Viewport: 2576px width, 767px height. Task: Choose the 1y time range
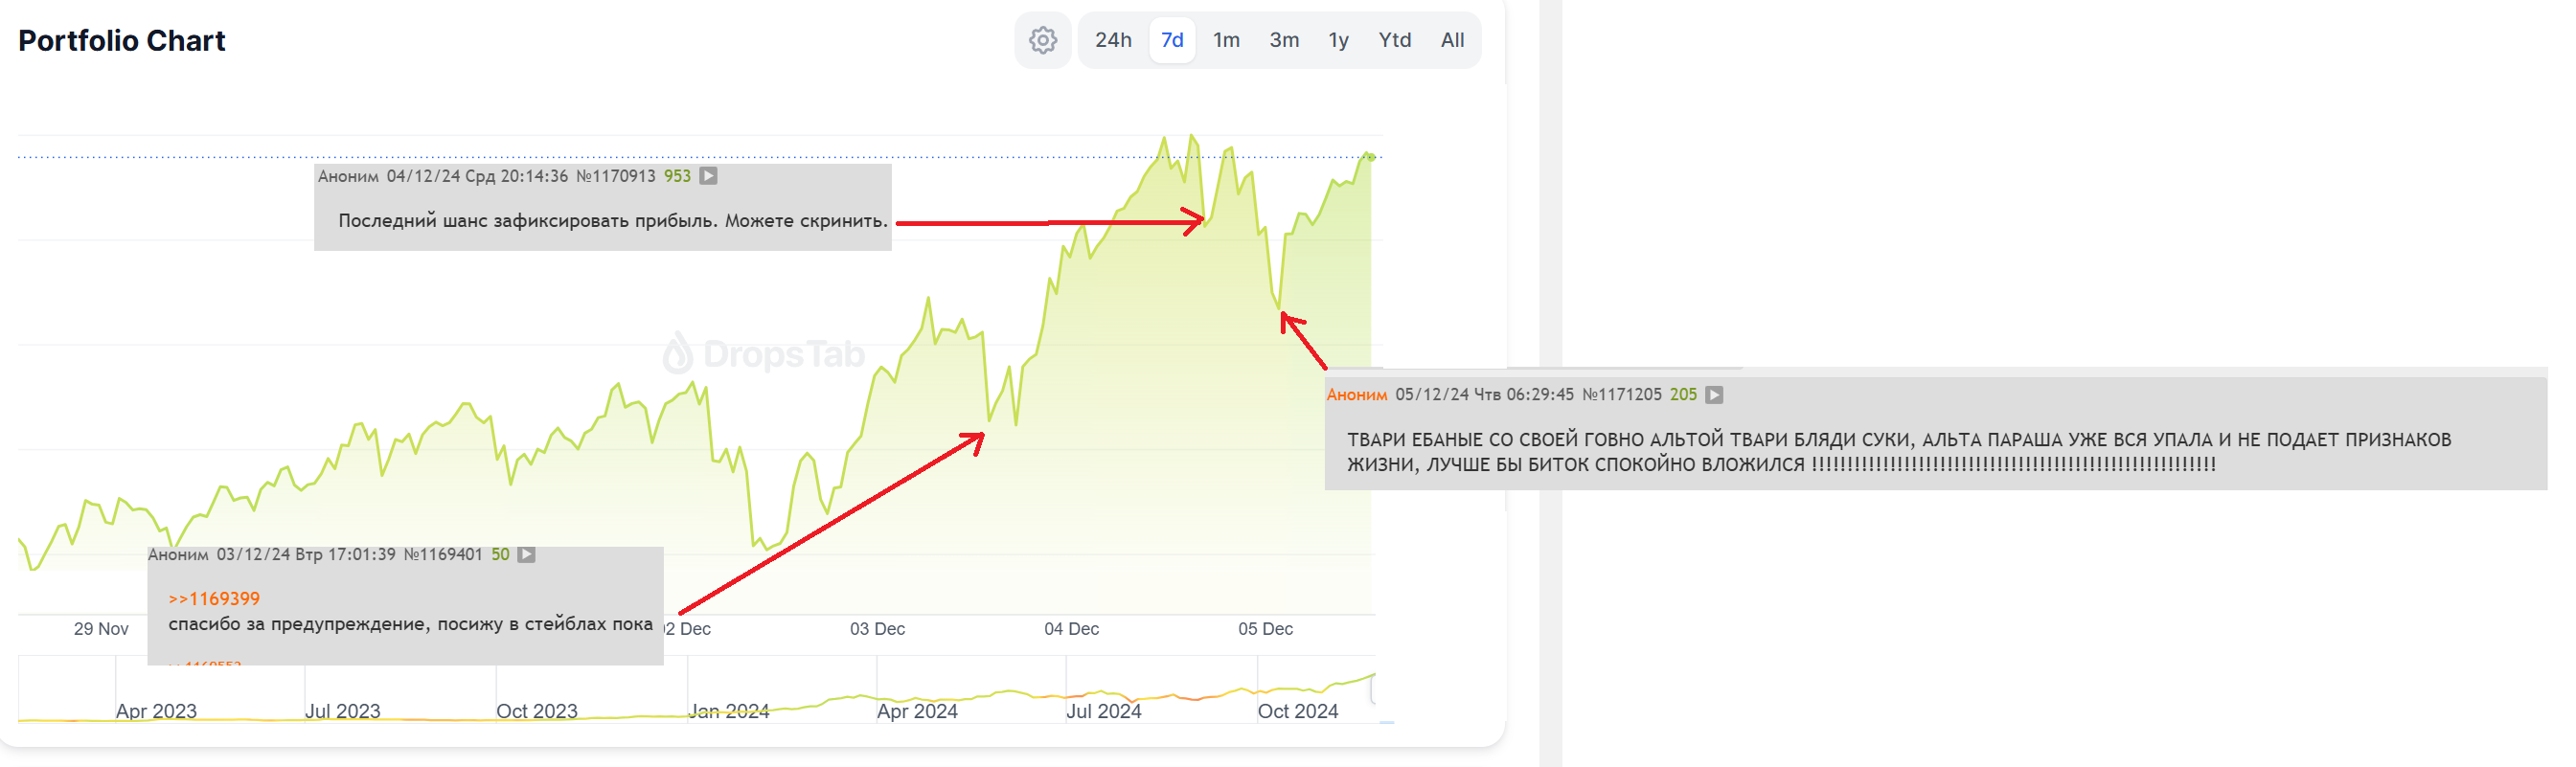coord(1338,40)
